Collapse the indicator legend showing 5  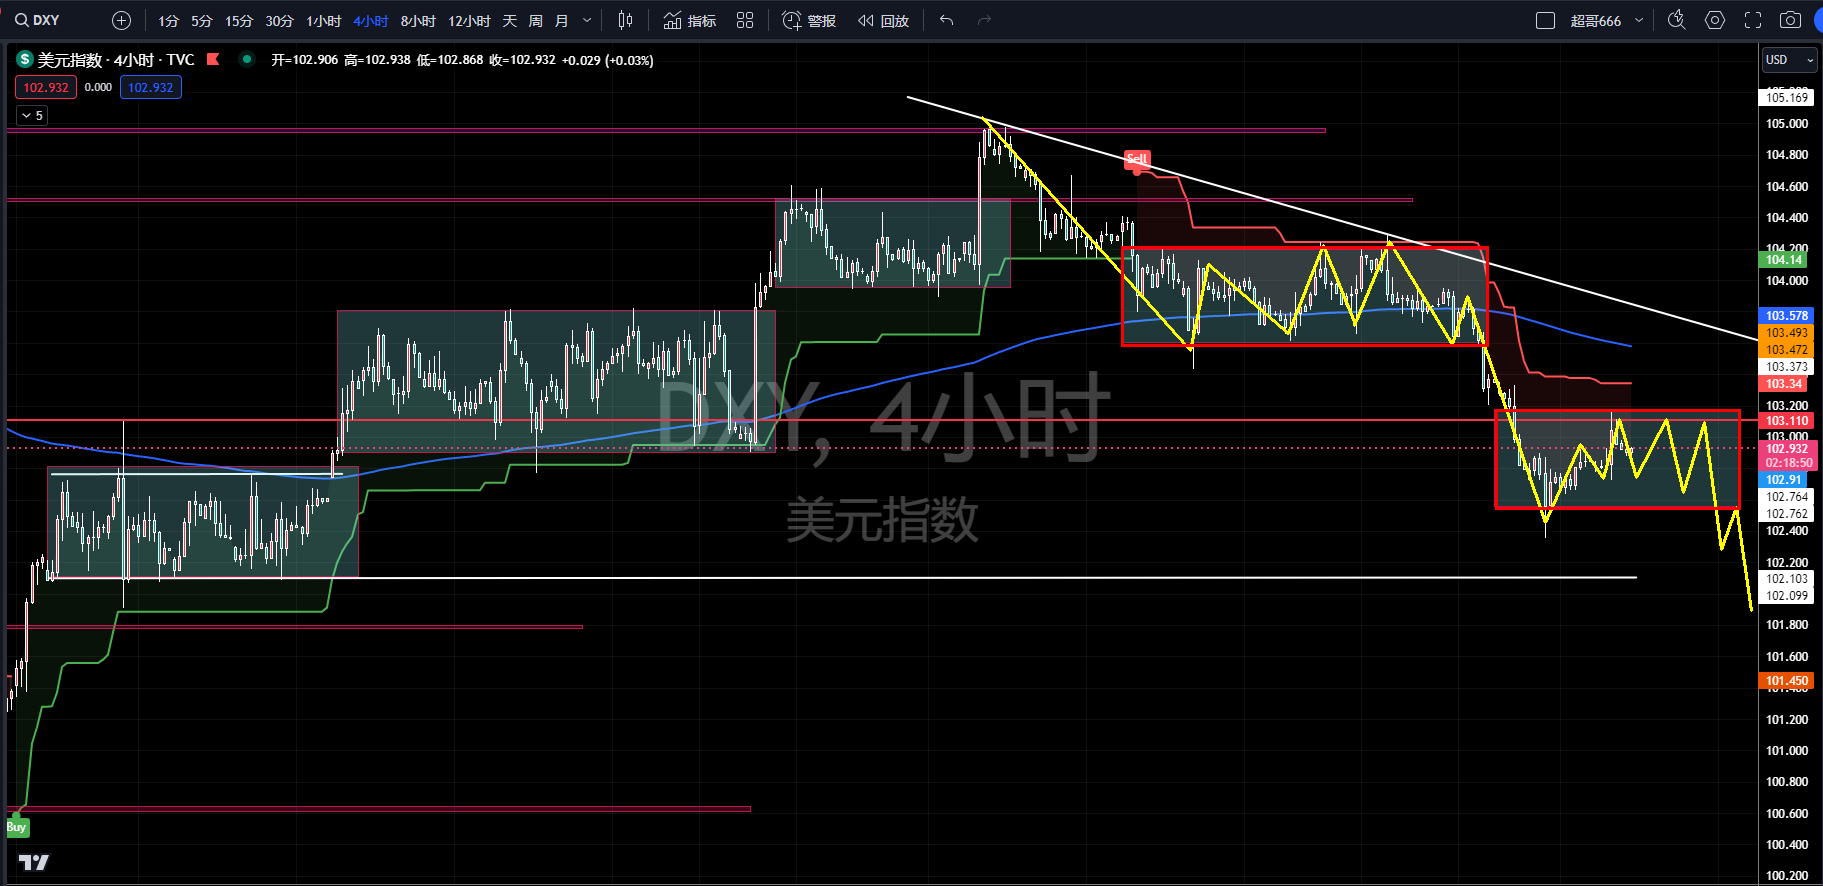32,115
